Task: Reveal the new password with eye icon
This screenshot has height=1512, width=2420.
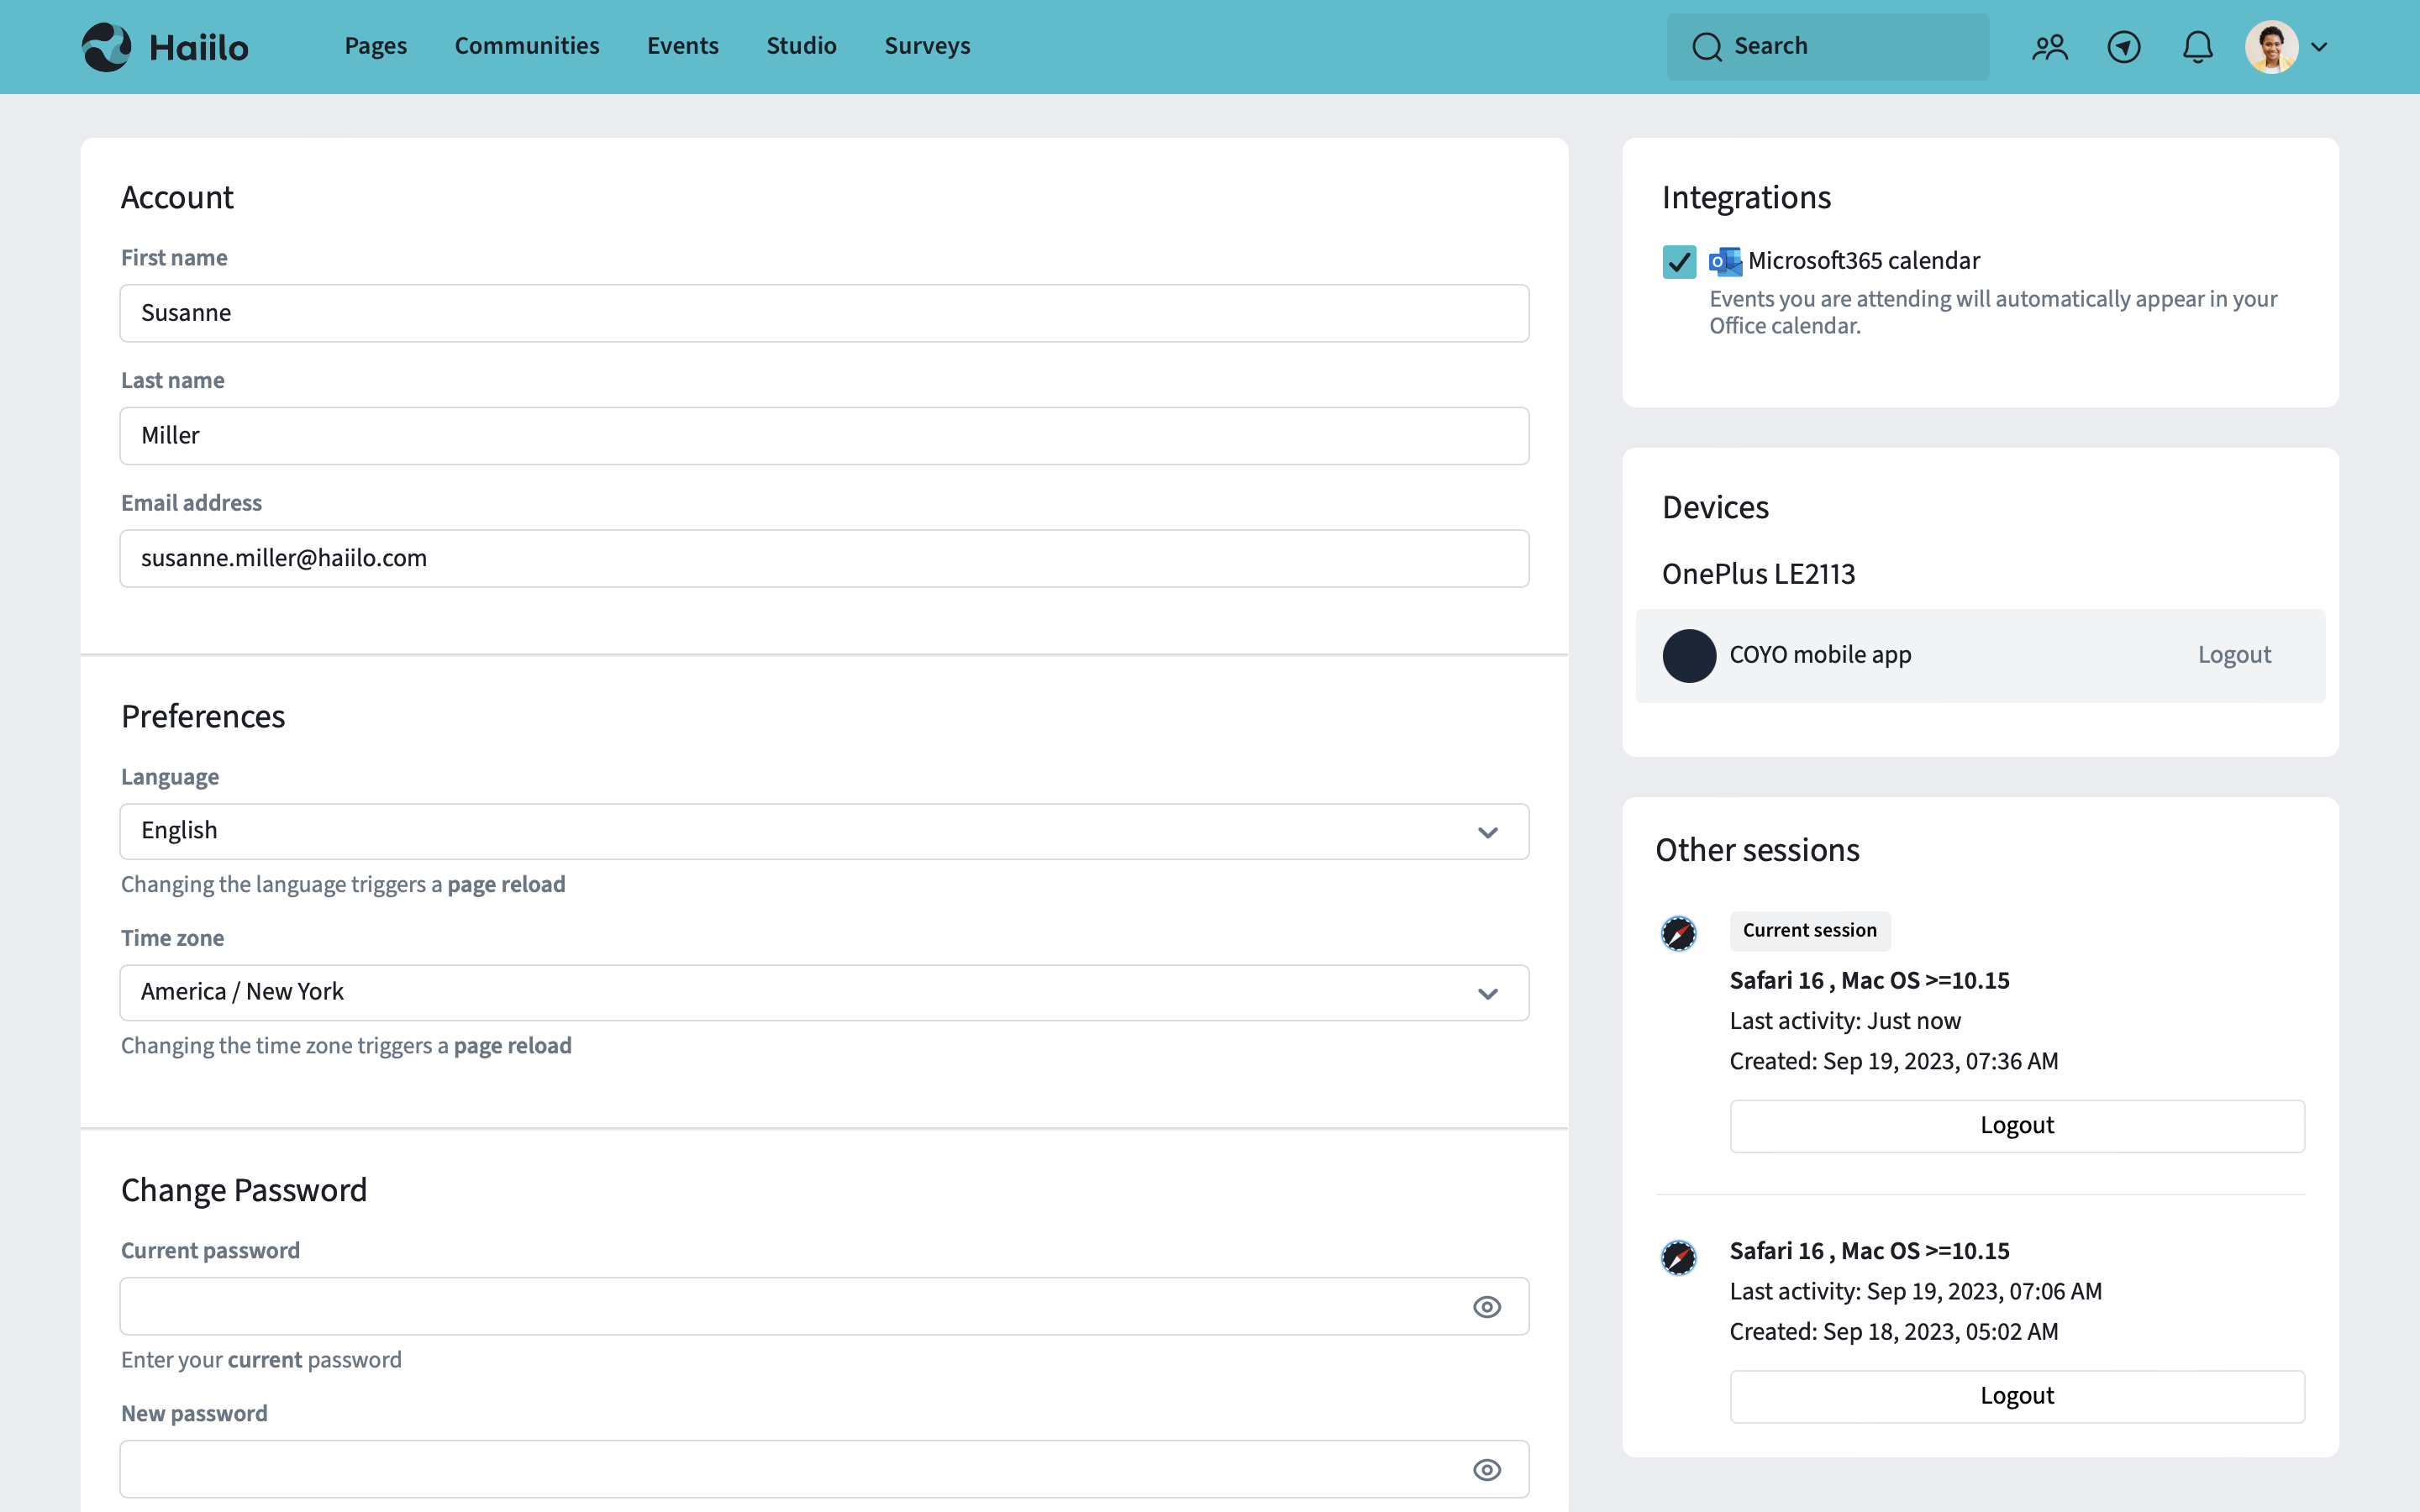Action: pos(1487,1470)
